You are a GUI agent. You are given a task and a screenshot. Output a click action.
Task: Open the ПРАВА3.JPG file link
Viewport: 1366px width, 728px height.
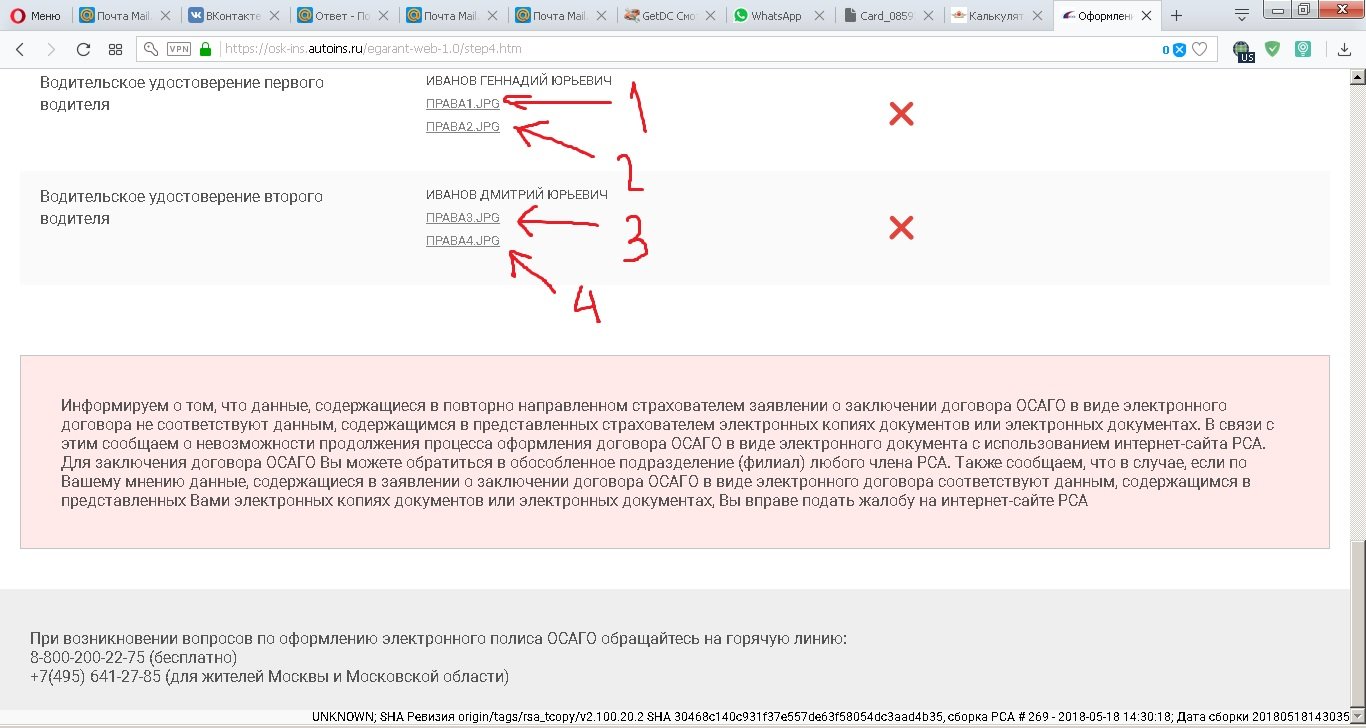tap(463, 217)
